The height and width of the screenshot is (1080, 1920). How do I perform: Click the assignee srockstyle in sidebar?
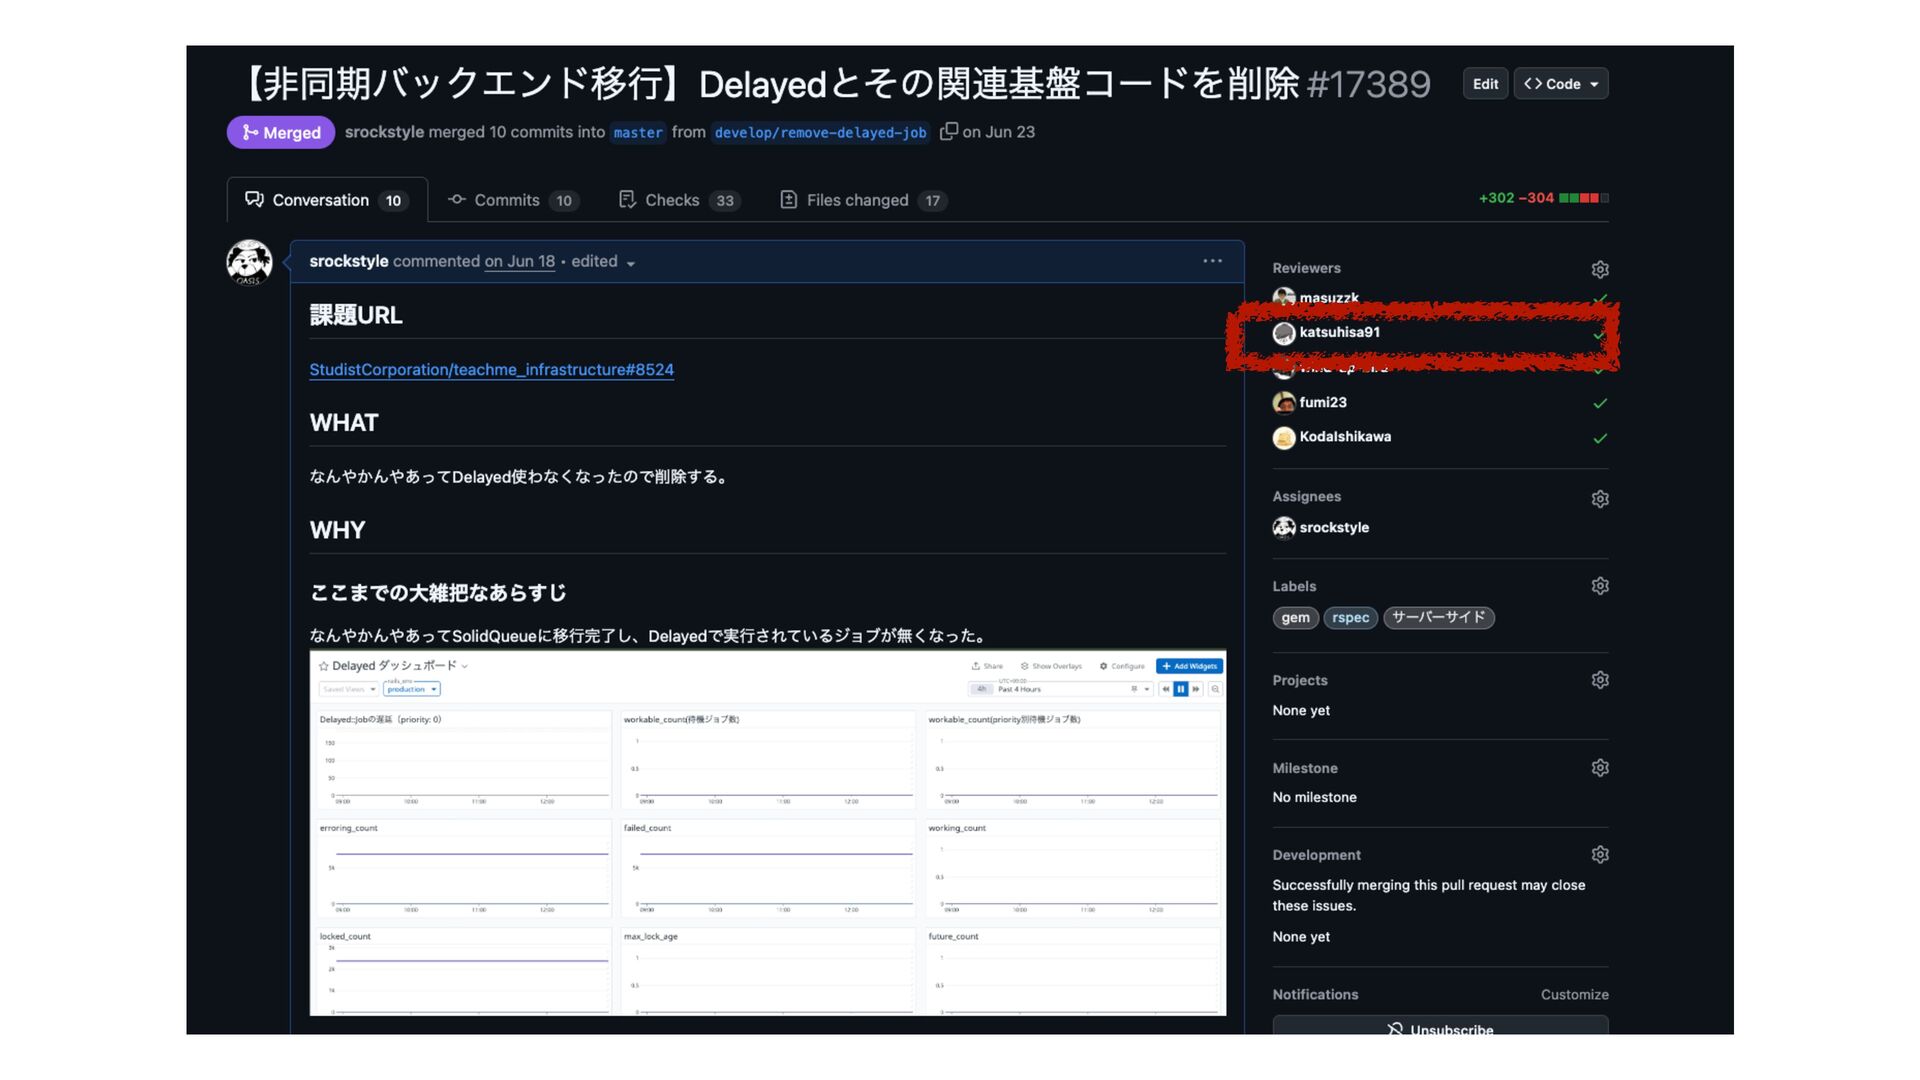[1334, 527]
